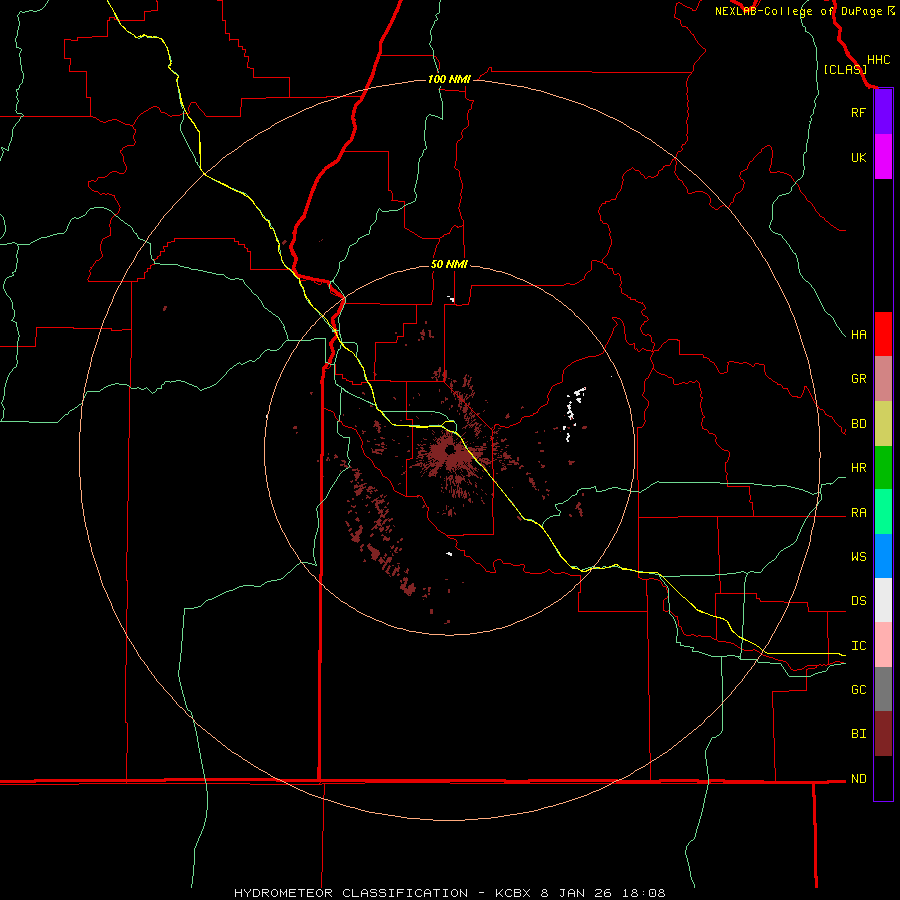The width and height of the screenshot is (900, 900).
Task: Click the HYDROMETEOR CLASSIFICATION title caption
Action: coord(351,893)
